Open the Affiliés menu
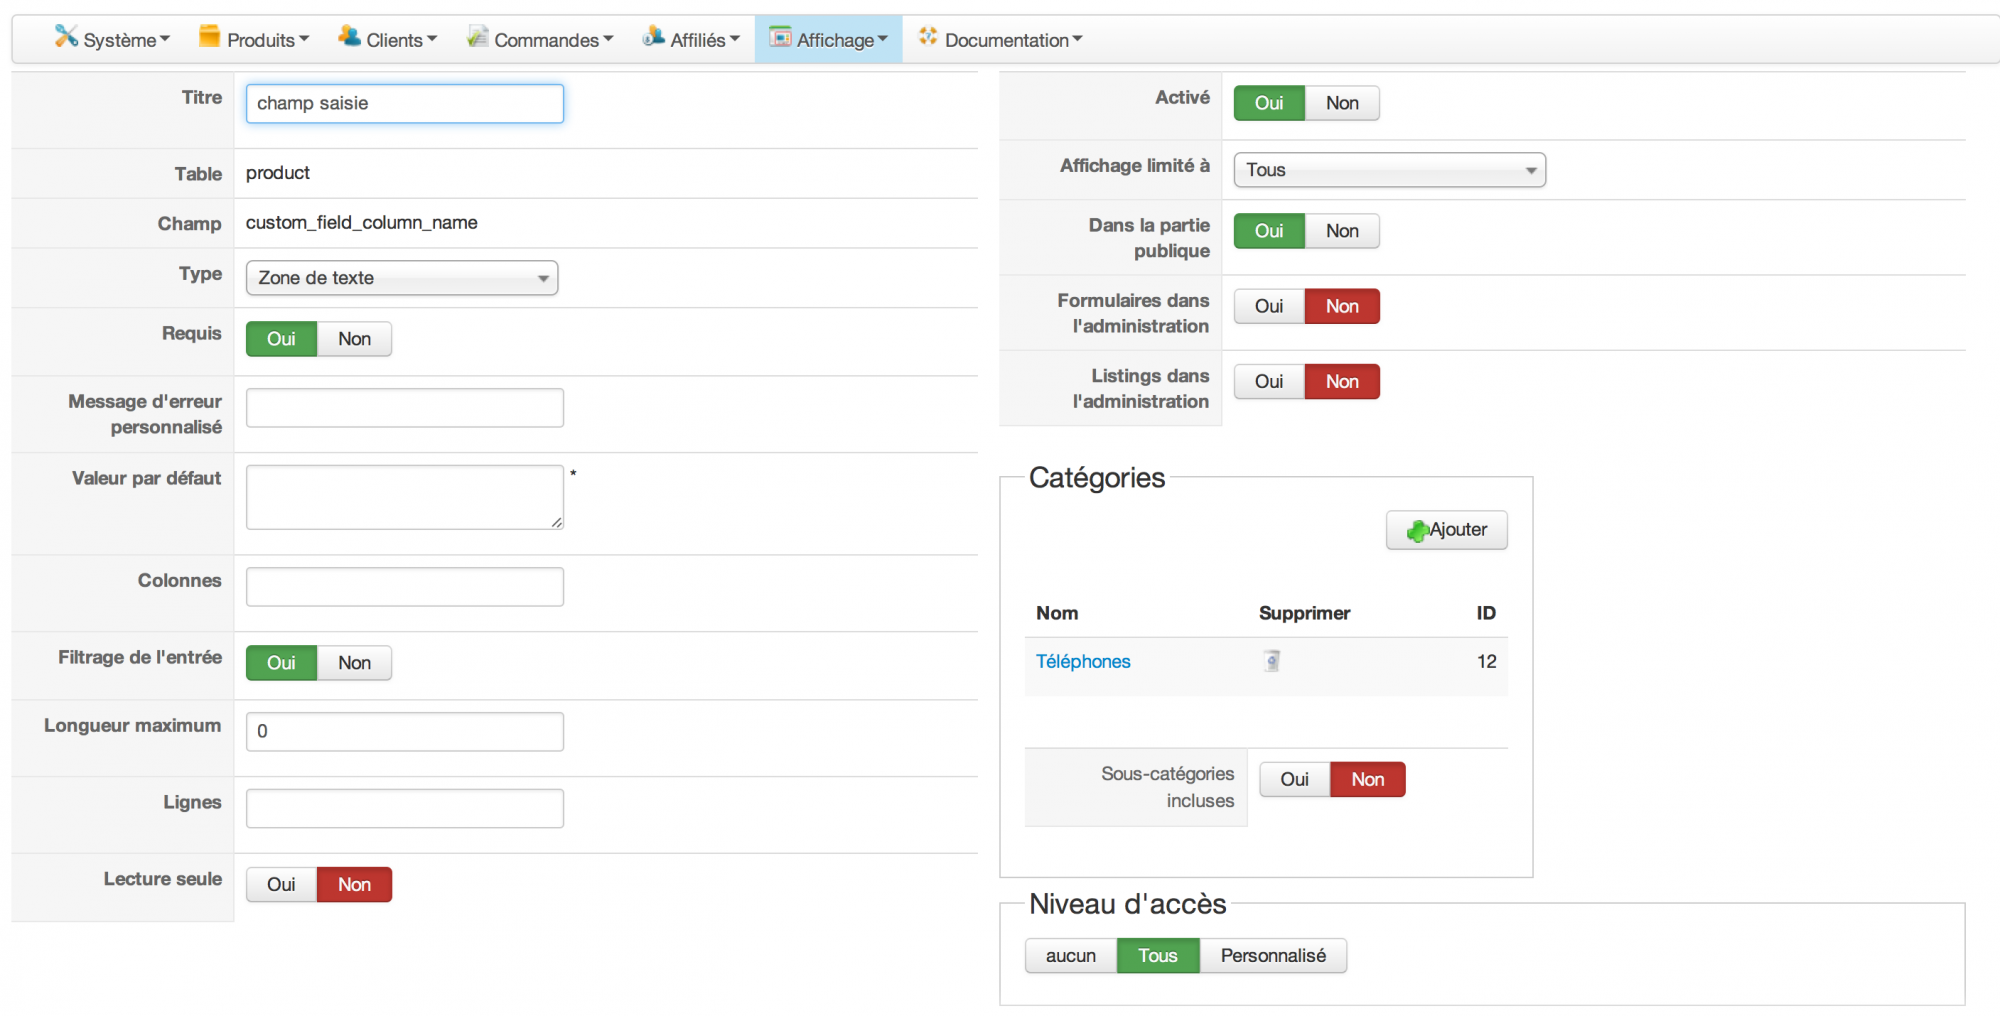The image size is (2000, 1016). pos(692,40)
